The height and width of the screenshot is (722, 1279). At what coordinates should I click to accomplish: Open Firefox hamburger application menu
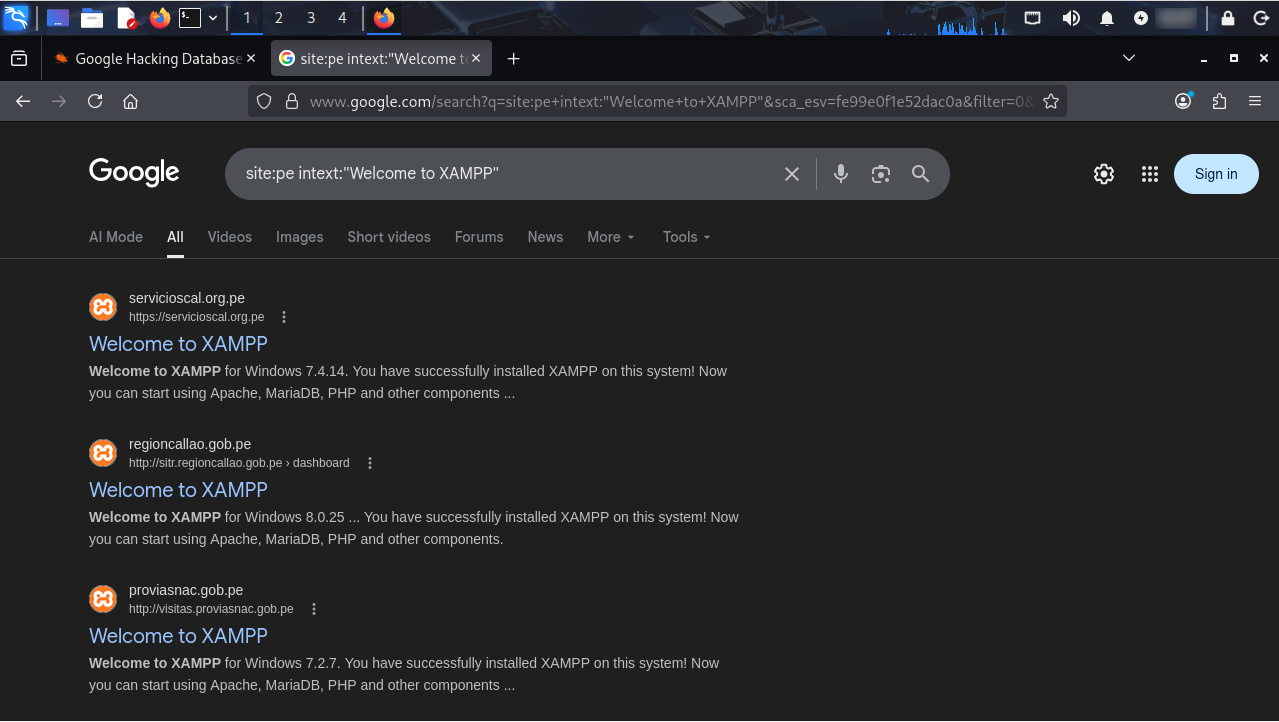coord(1254,101)
